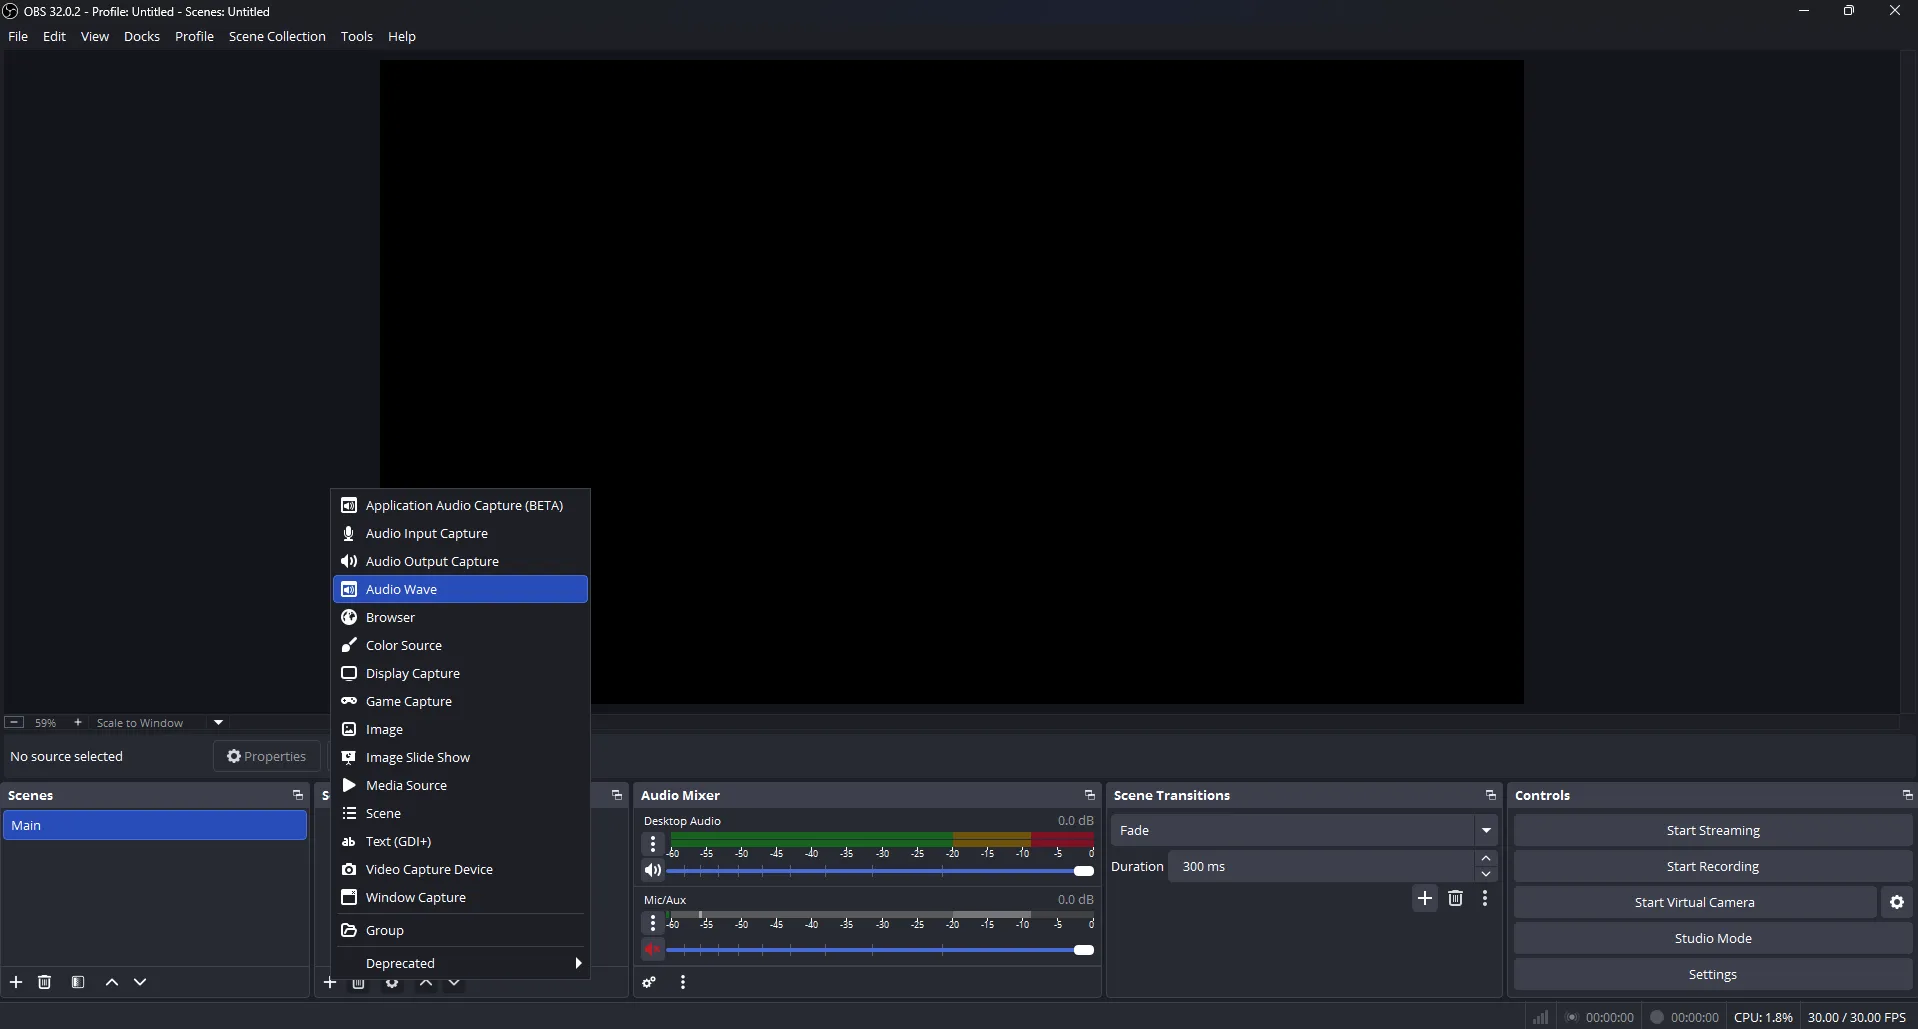Unmute the Mic/Aux speaker icon
Screen dimensions: 1918x1029
pos(652,949)
